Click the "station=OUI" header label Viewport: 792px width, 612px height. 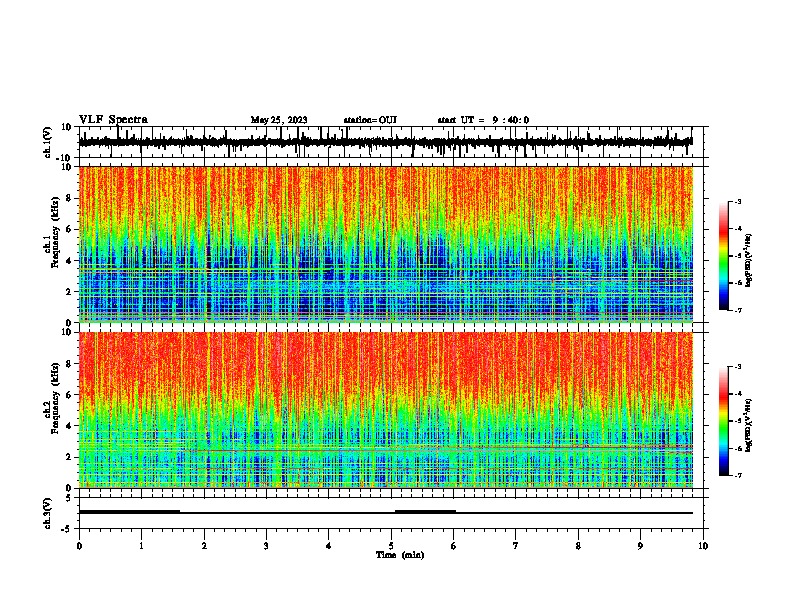(370, 120)
